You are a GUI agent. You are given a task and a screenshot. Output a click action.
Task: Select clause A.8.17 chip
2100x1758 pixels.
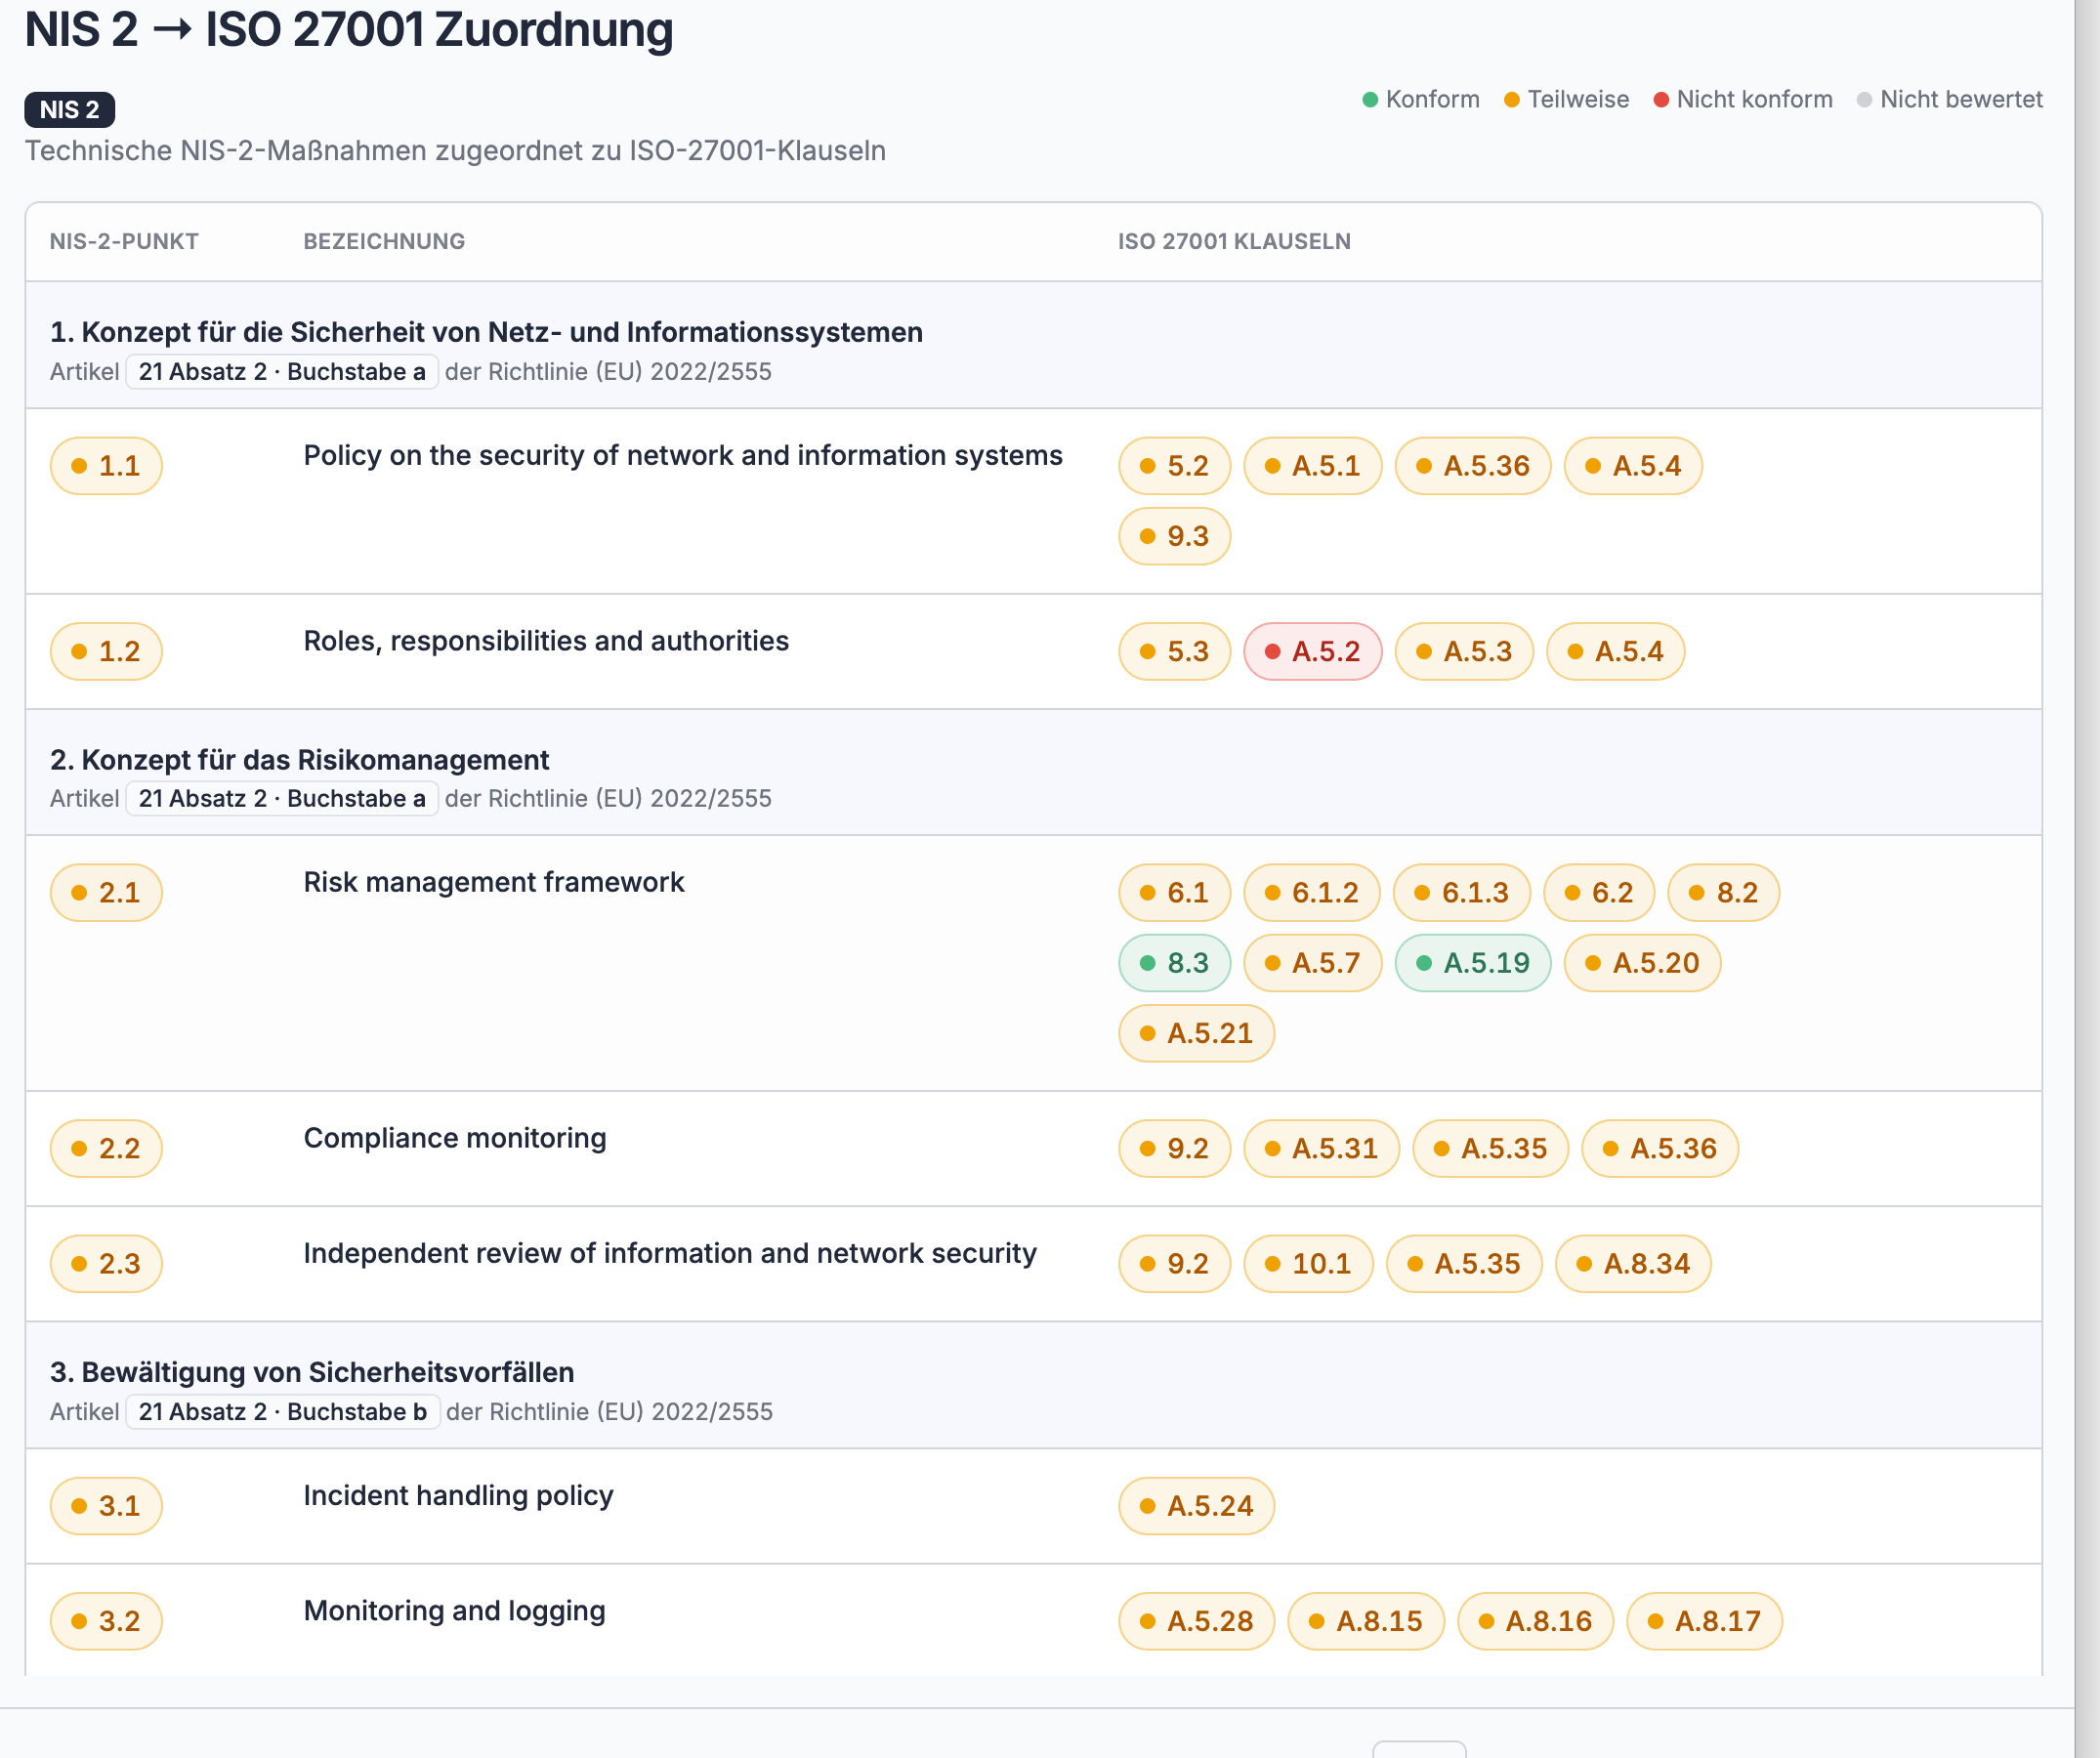(x=1705, y=1621)
